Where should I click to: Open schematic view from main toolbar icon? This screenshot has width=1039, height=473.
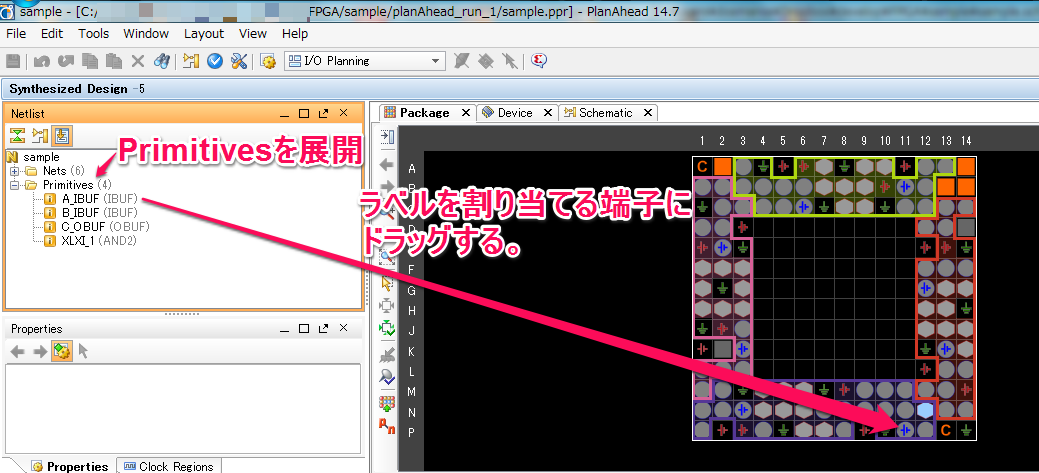coord(191,61)
